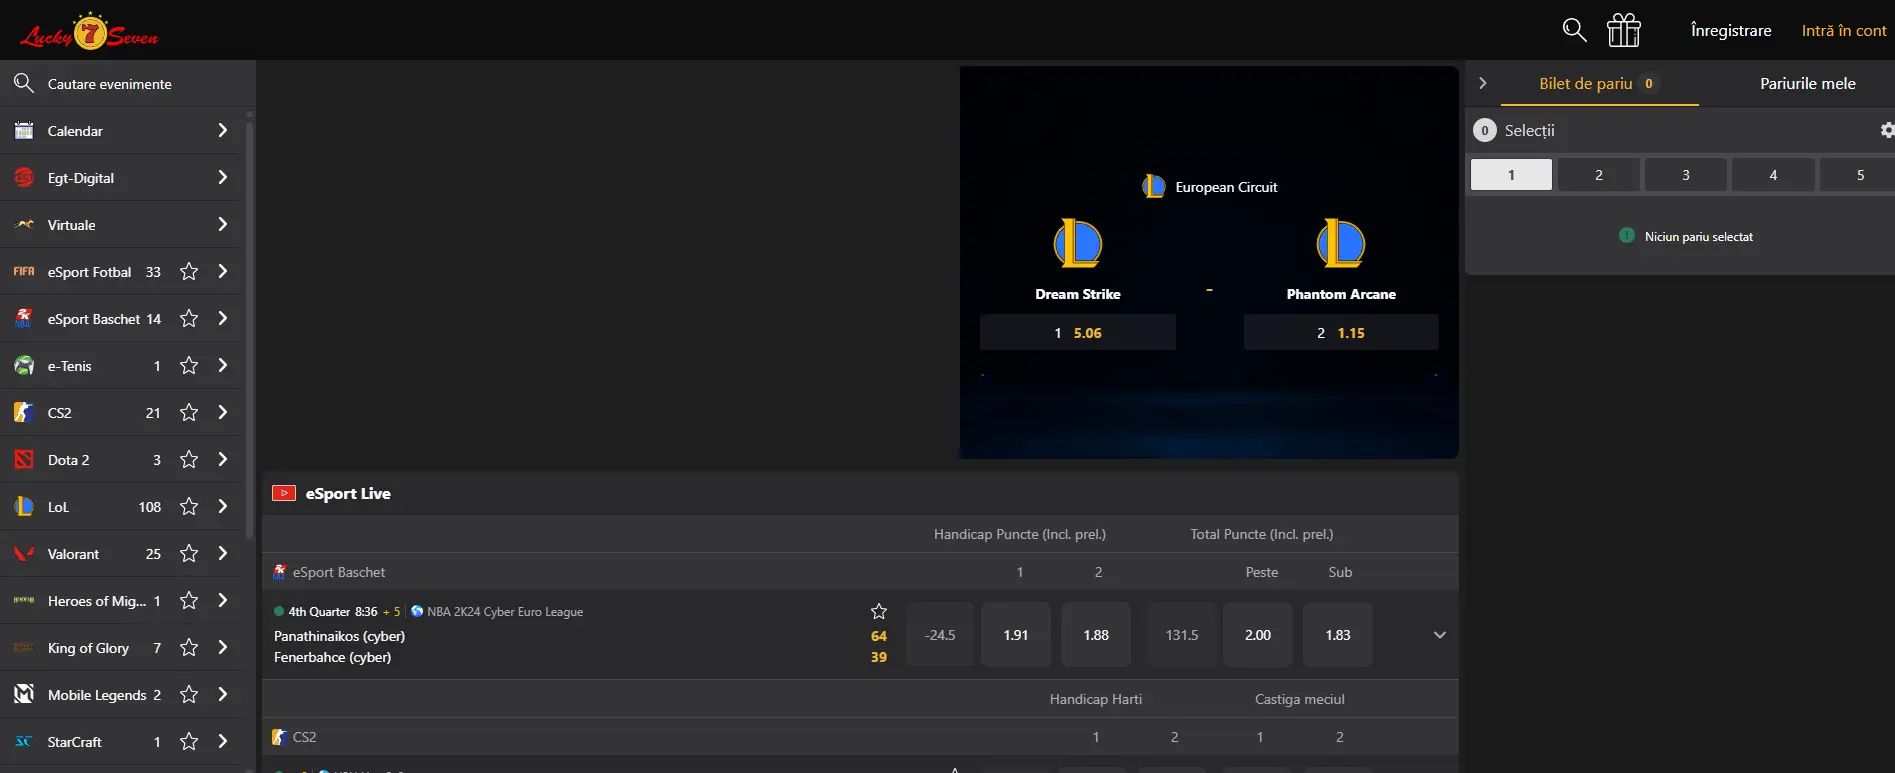Click the CS2 game icon in sidebar
The image size is (1895, 773).
pos(24,413)
